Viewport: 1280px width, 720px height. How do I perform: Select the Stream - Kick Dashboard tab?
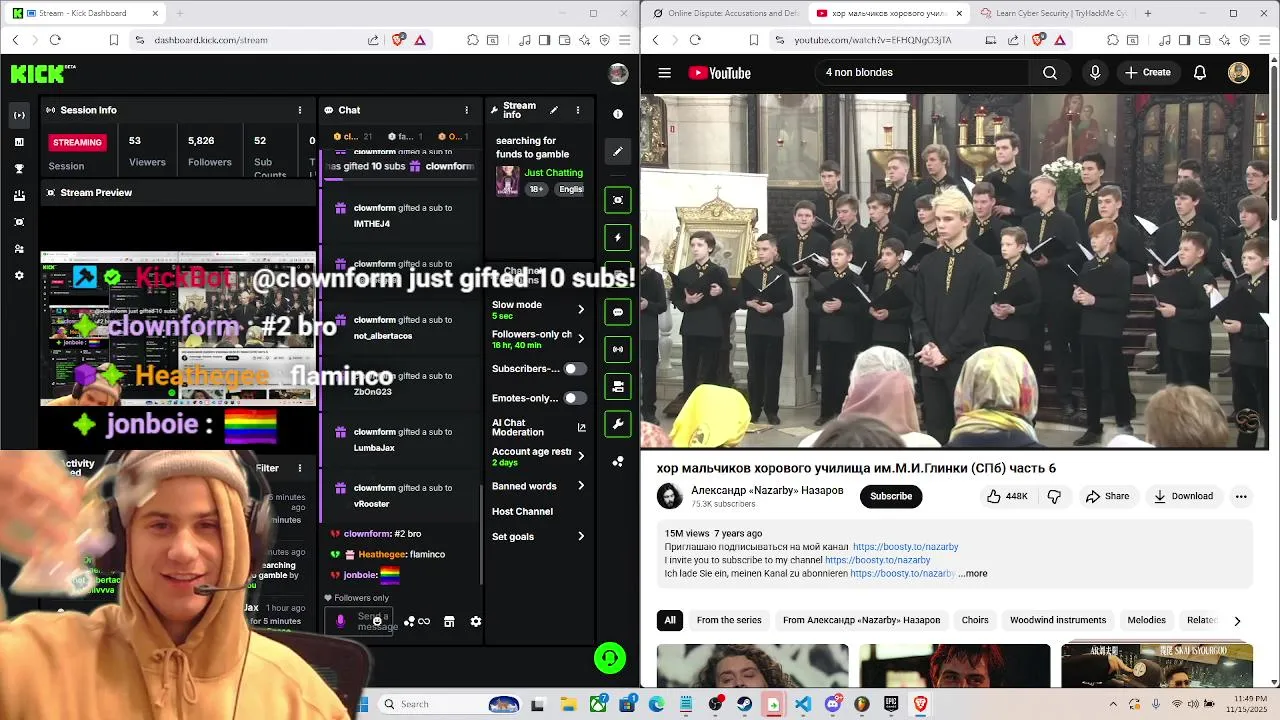pos(85,13)
